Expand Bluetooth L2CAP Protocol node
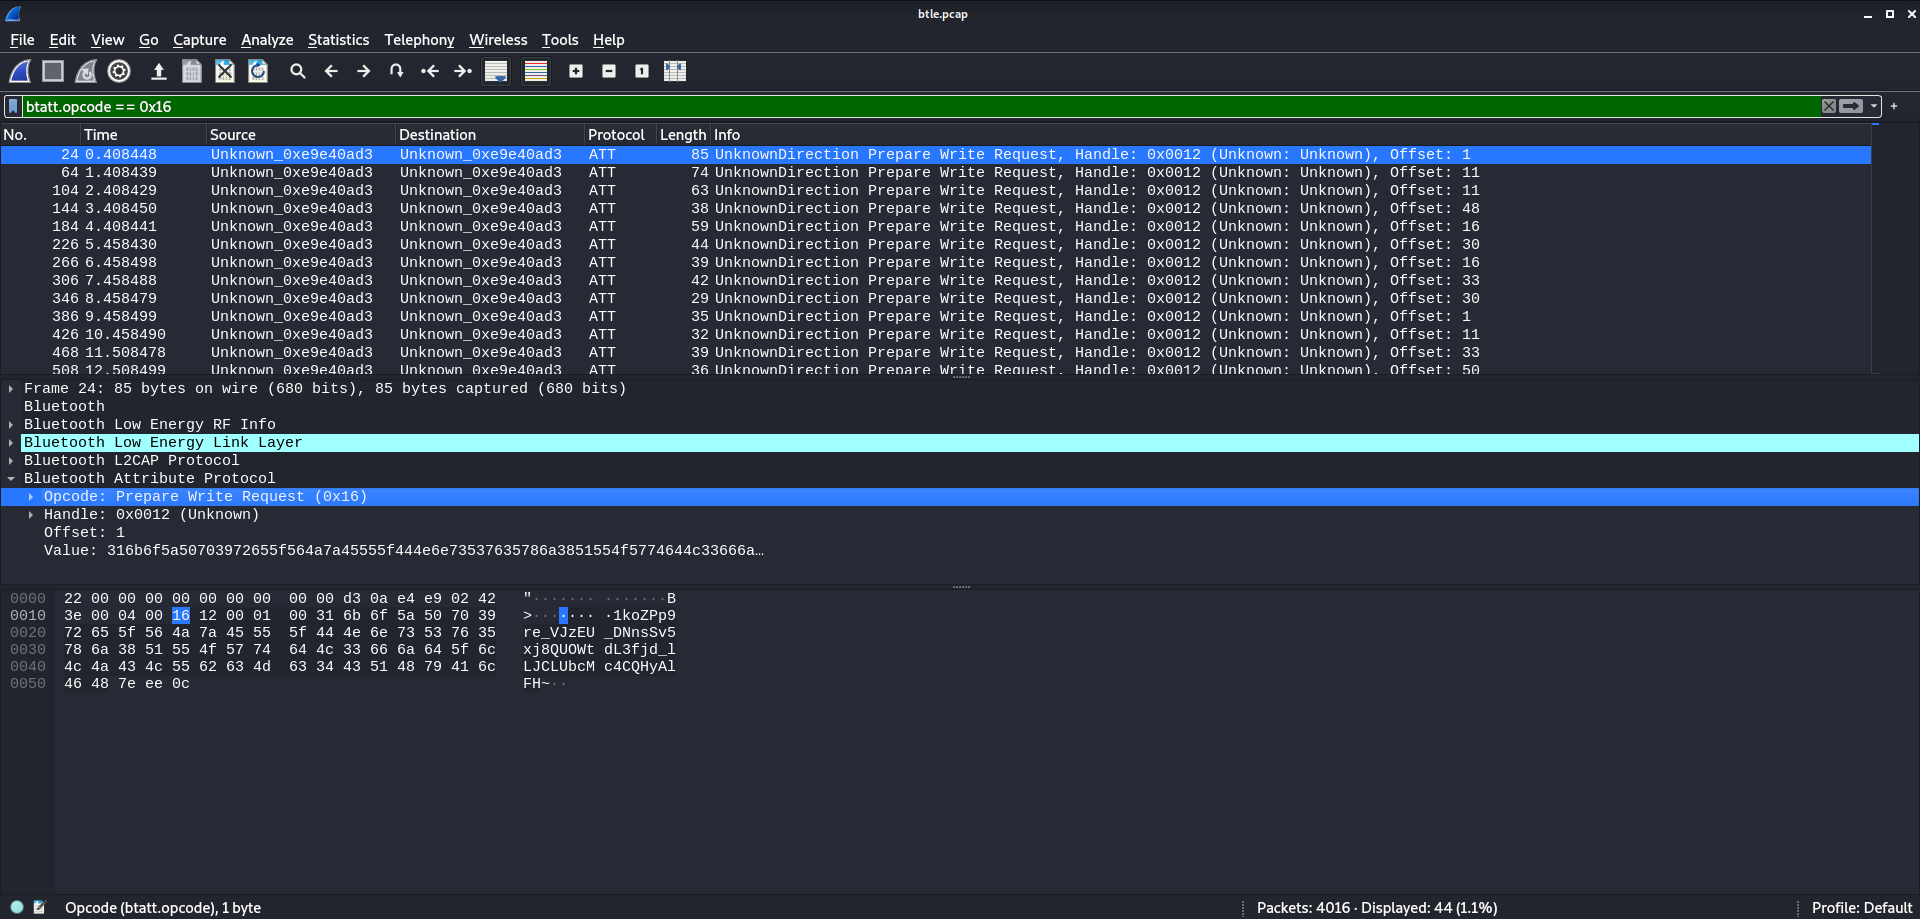This screenshot has width=1920, height=919. point(11,461)
